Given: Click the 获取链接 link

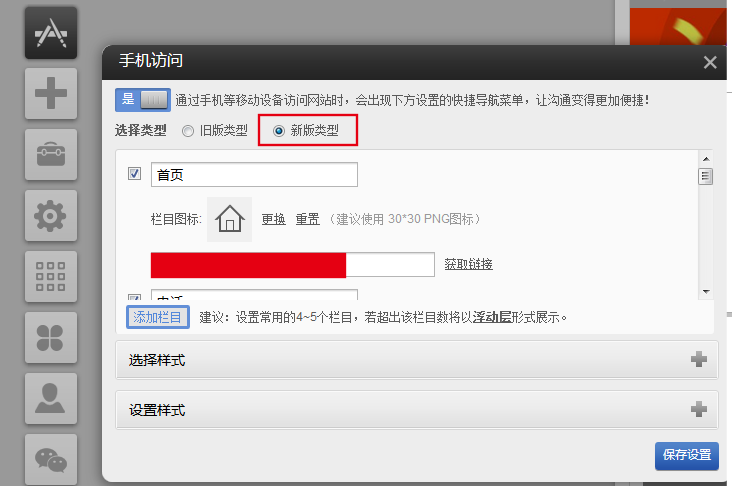Looking at the screenshot, I should (x=468, y=264).
